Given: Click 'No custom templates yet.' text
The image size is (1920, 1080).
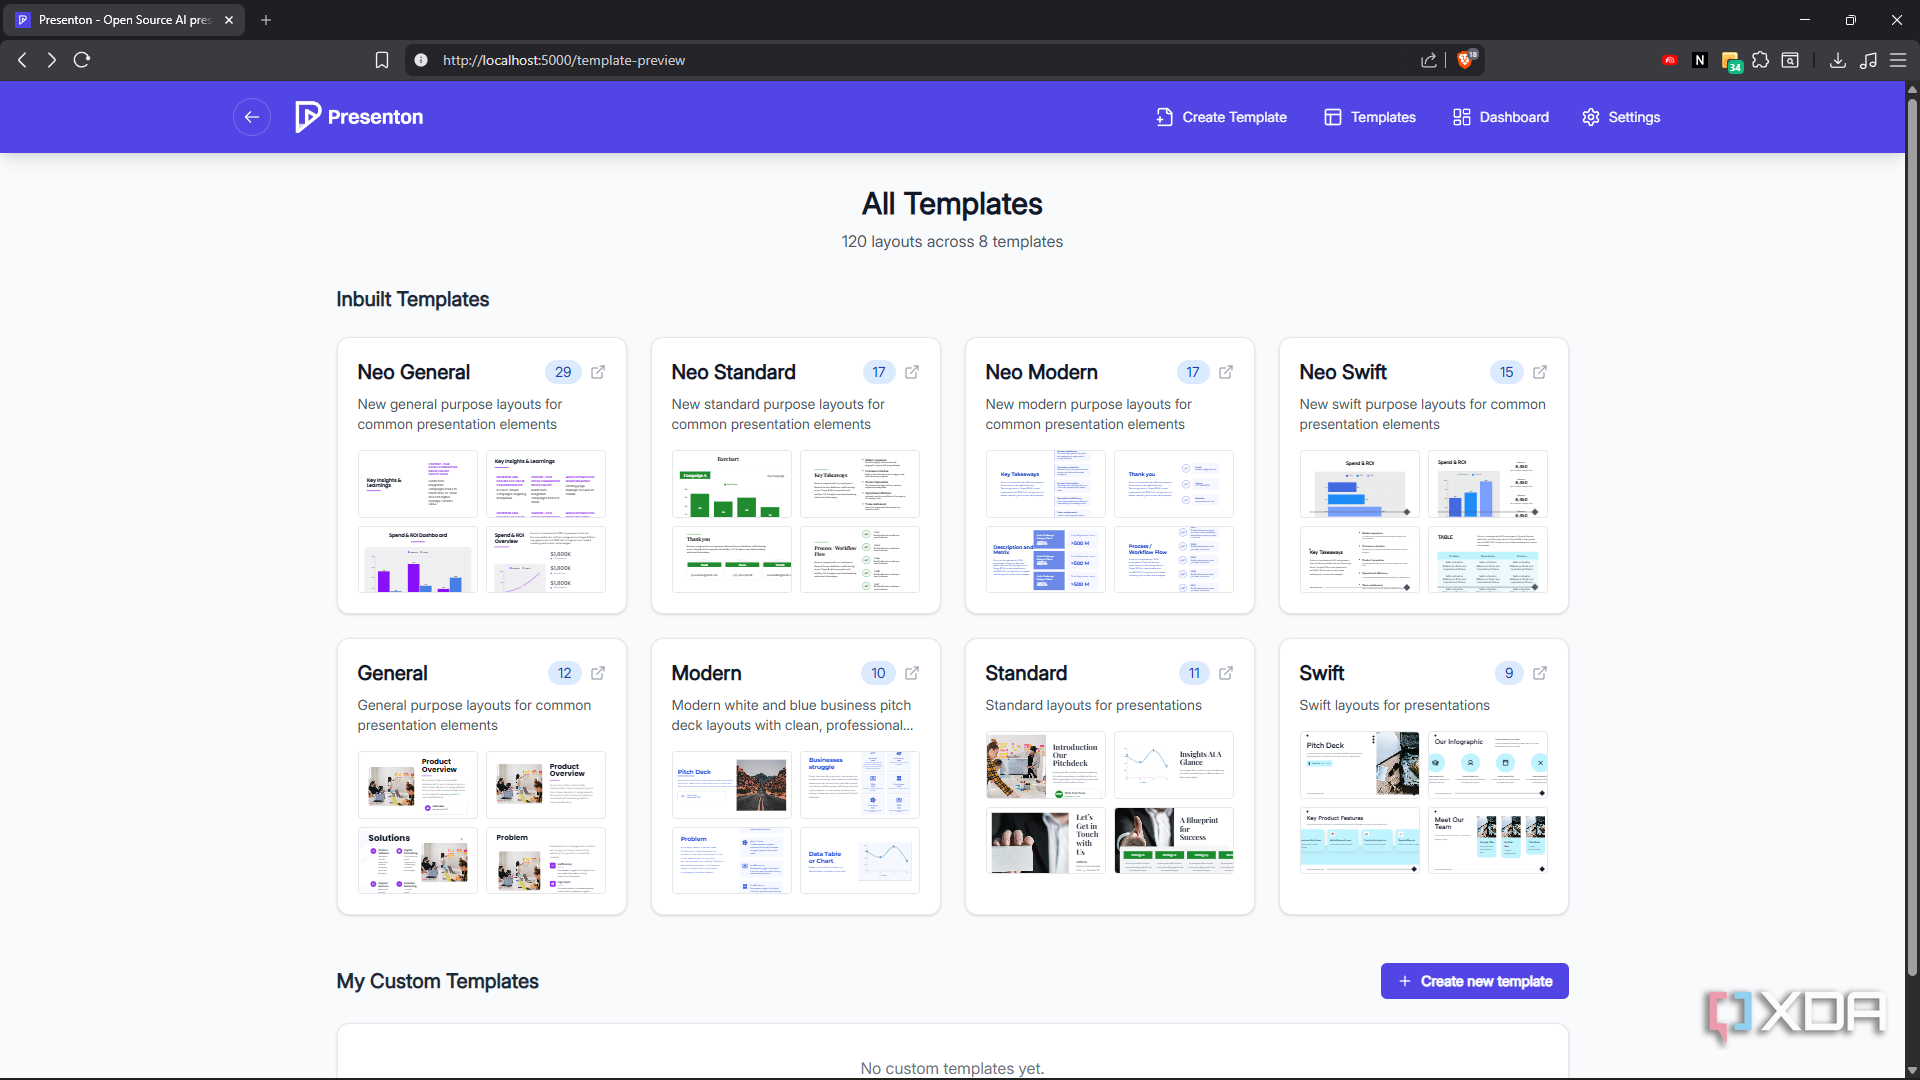Looking at the screenshot, I should pos(952,1068).
